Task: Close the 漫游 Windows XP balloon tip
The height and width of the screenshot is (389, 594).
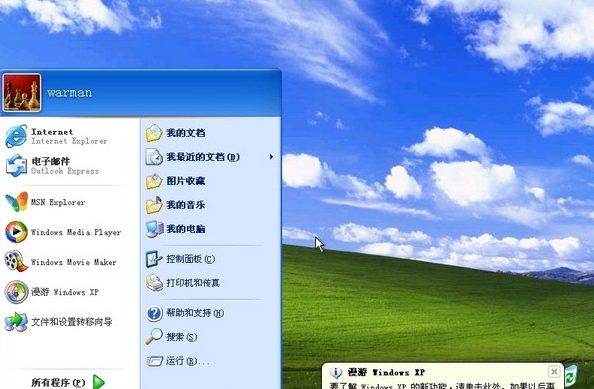Action: pyautogui.click(x=554, y=372)
